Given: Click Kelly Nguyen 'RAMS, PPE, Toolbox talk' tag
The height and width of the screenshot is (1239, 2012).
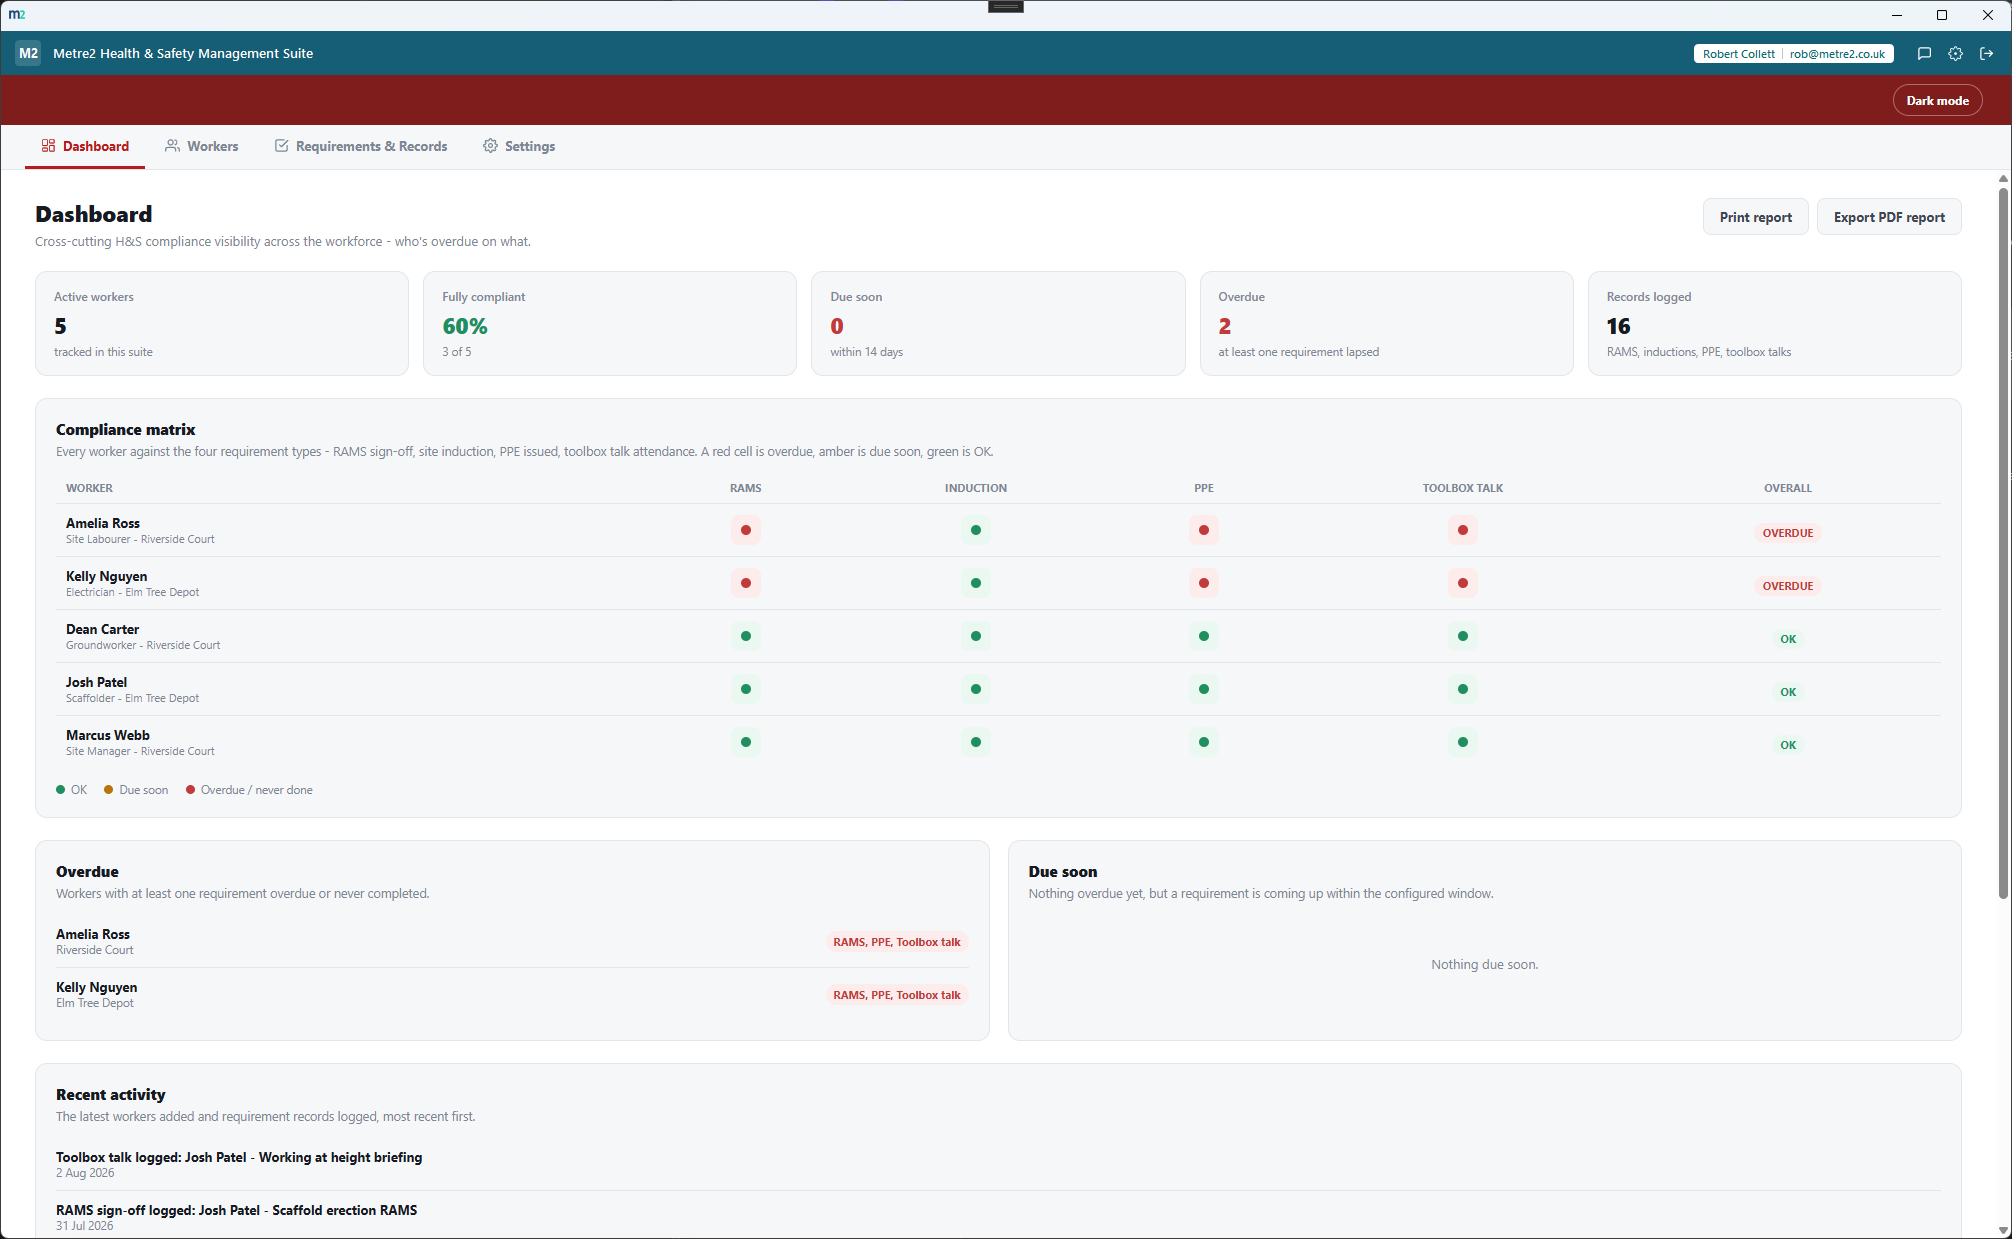Looking at the screenshot, I should (896, 995).
